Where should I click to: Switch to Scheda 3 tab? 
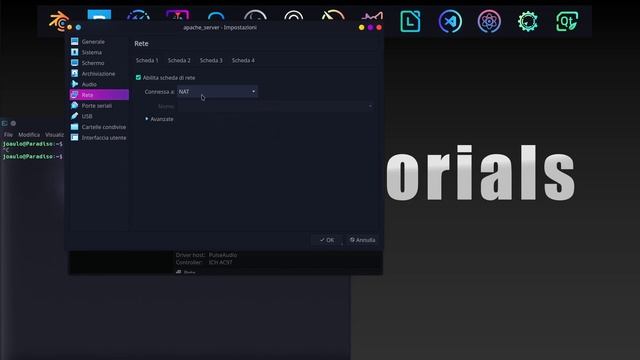(x=211, y=60)
